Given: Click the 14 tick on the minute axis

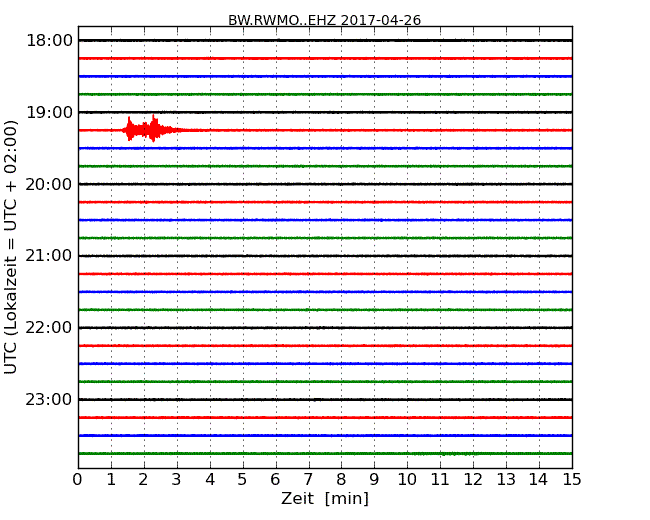Looking at the screenshot, I should [539, 480].
